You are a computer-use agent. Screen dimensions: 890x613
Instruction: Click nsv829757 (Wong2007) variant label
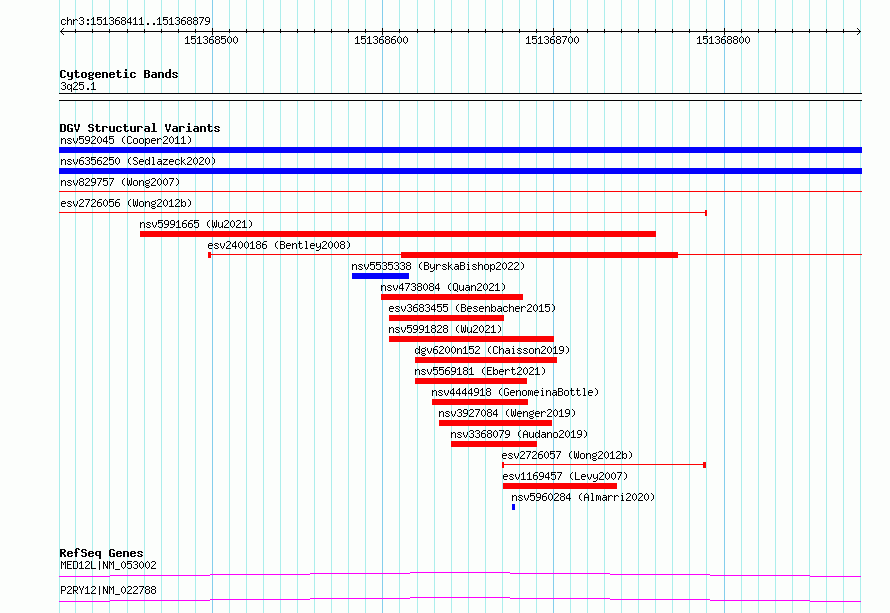(120, 182)
